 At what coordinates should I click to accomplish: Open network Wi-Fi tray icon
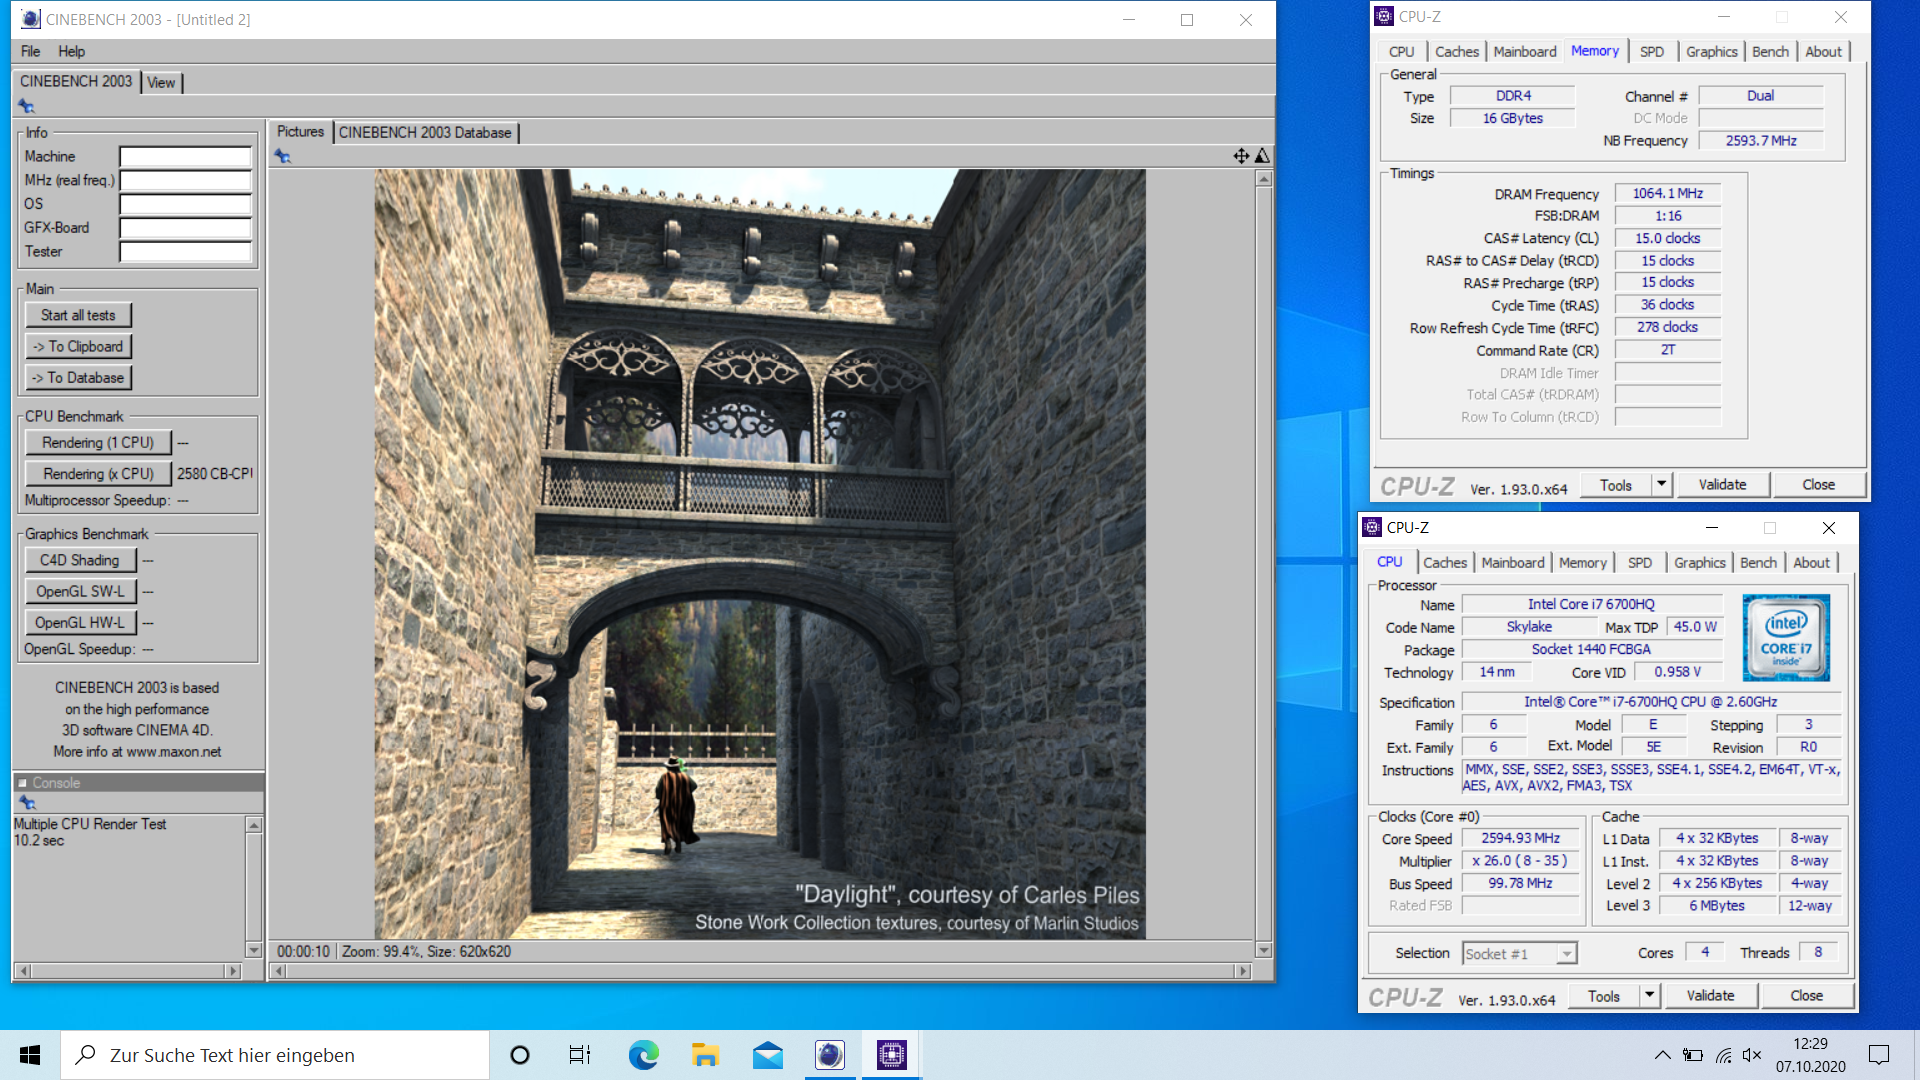(1723, 1055)
